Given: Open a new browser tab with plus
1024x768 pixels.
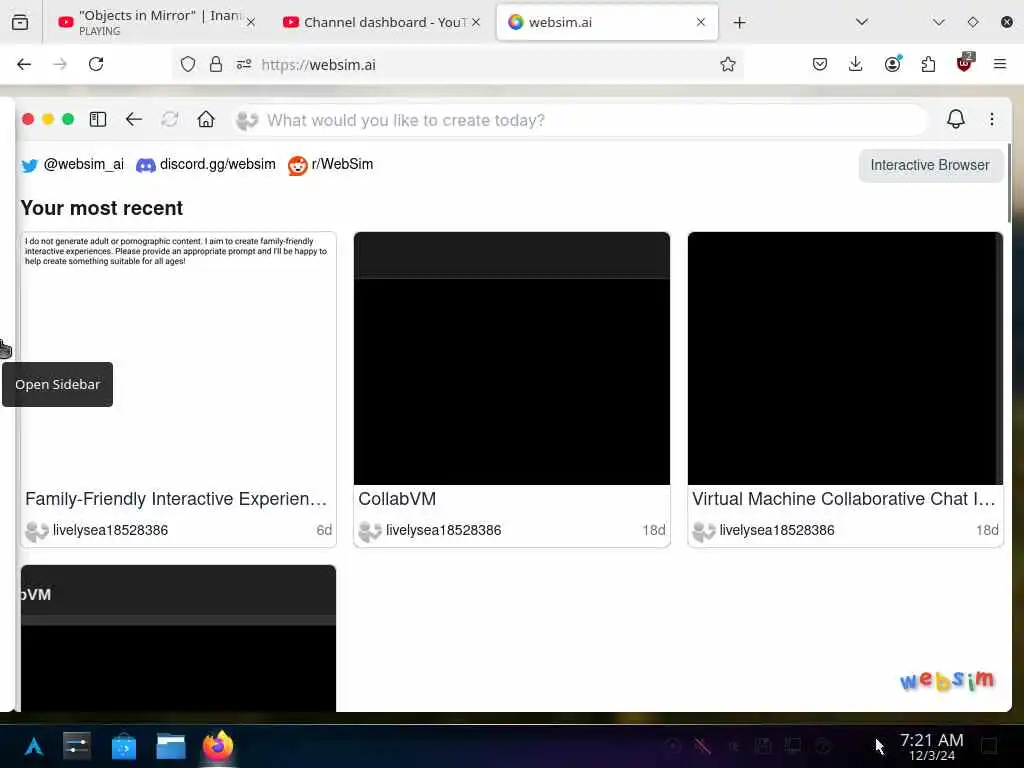Looking at the screenshot, I should pos(739,23).
